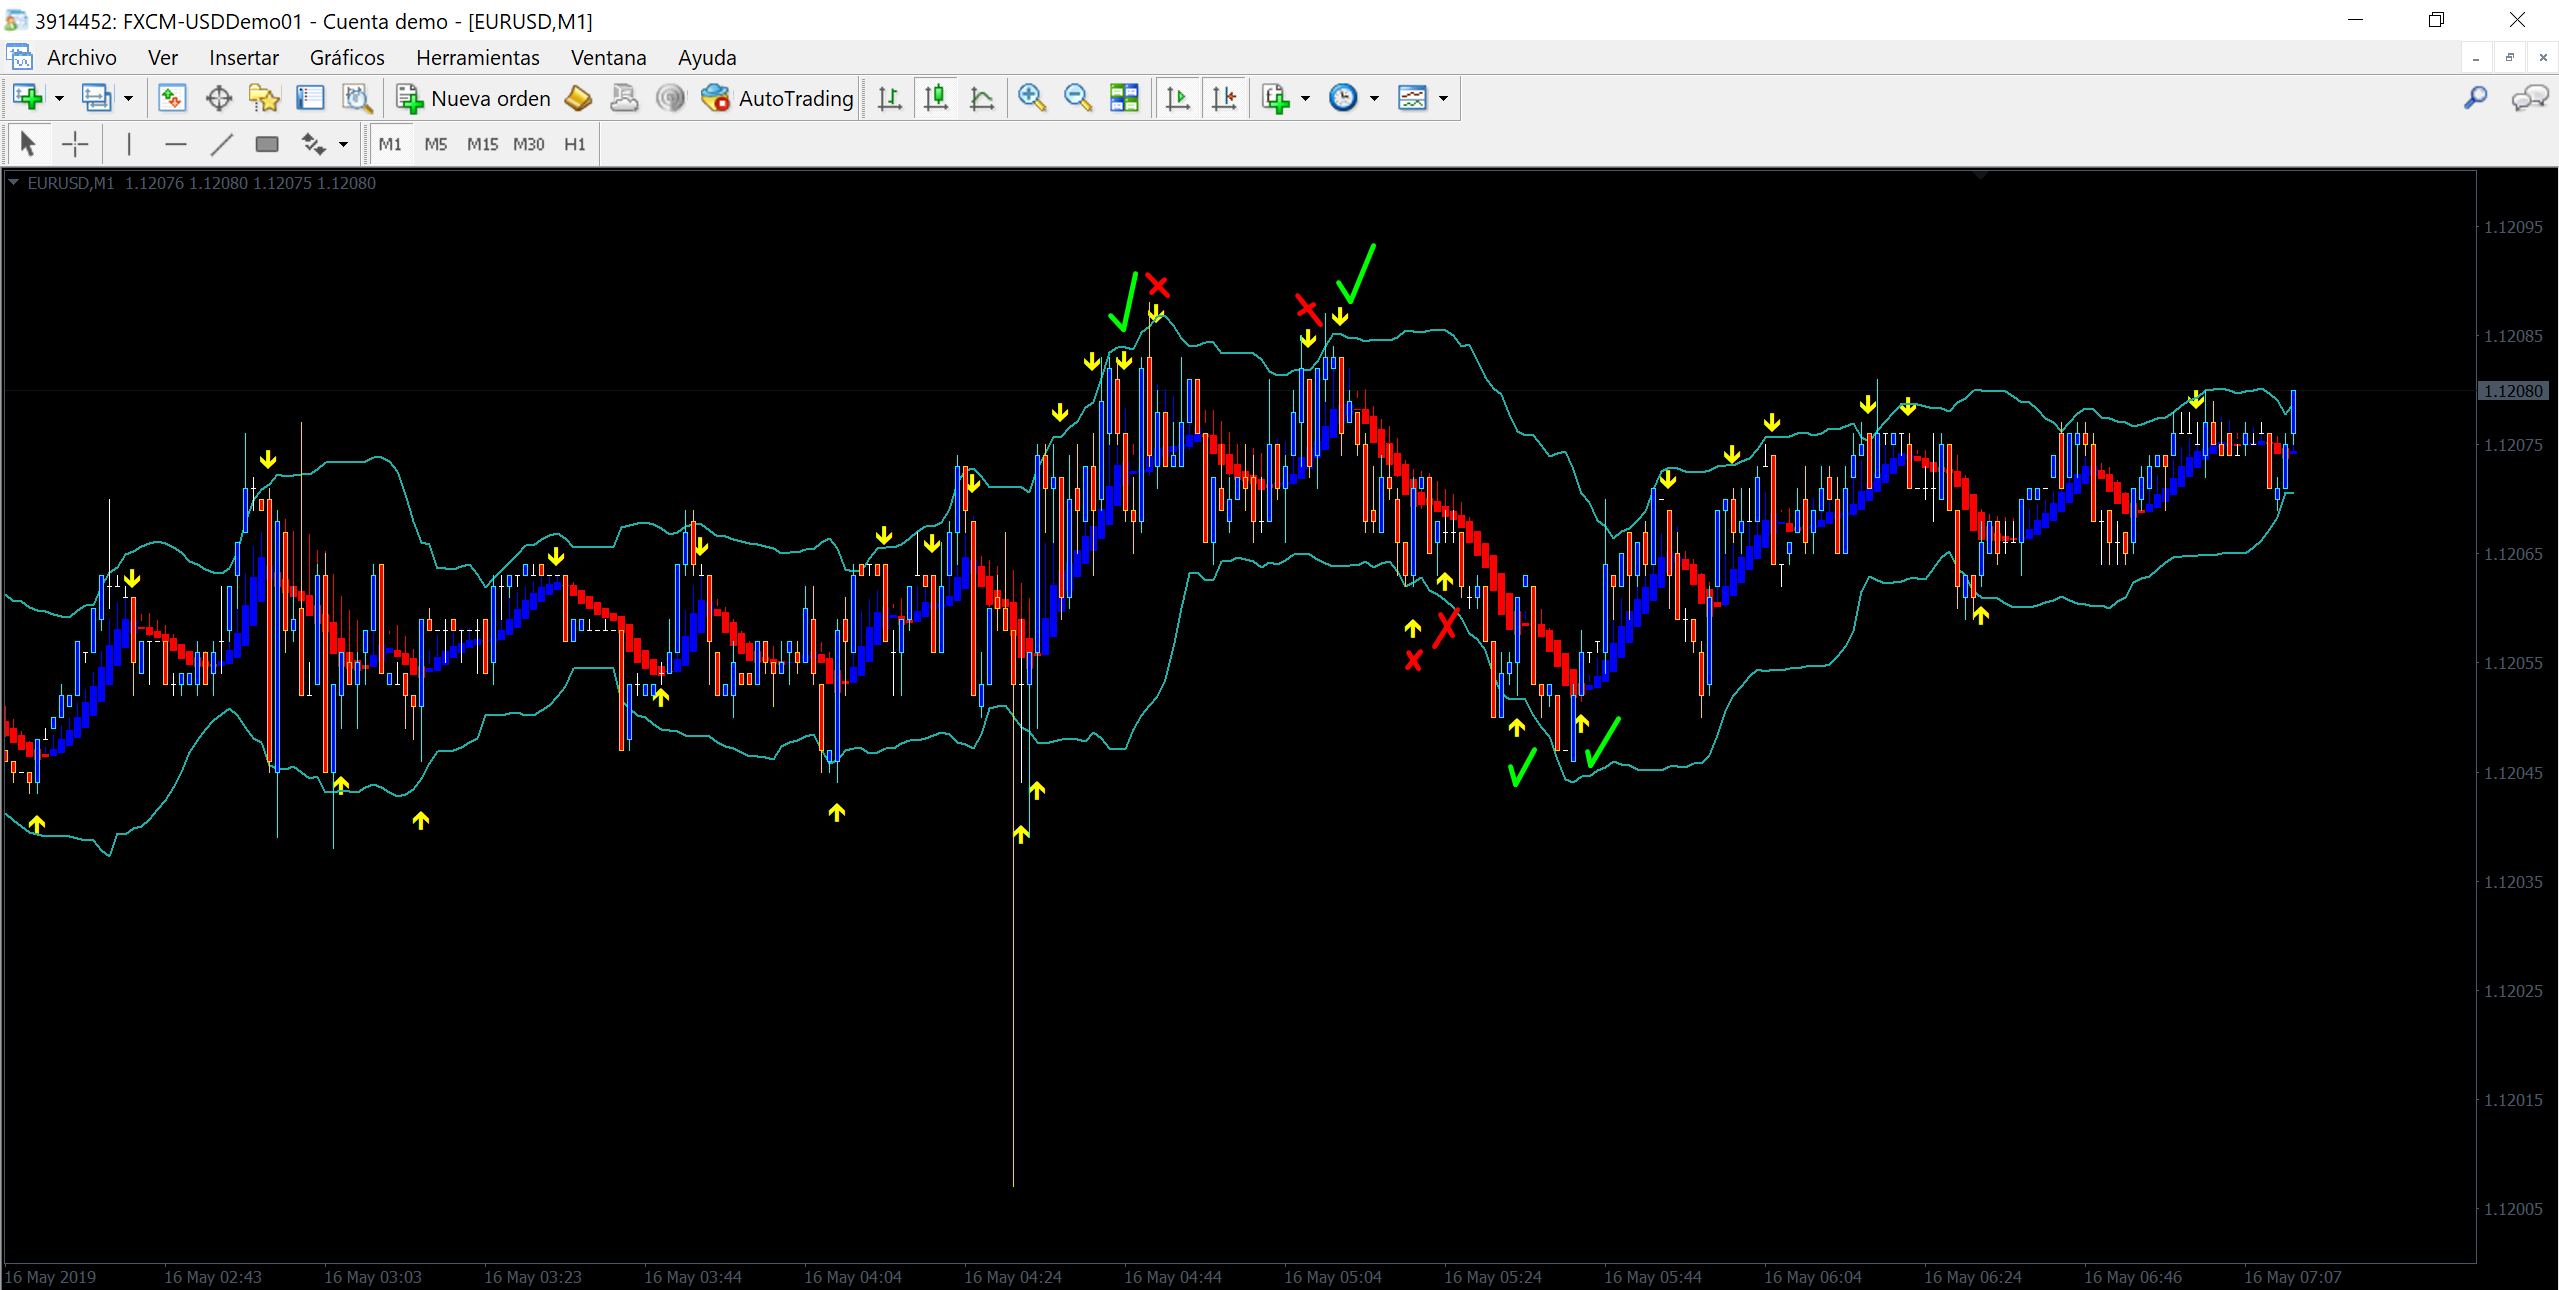Expand the templates dropdown arrow

(1443, 98)
